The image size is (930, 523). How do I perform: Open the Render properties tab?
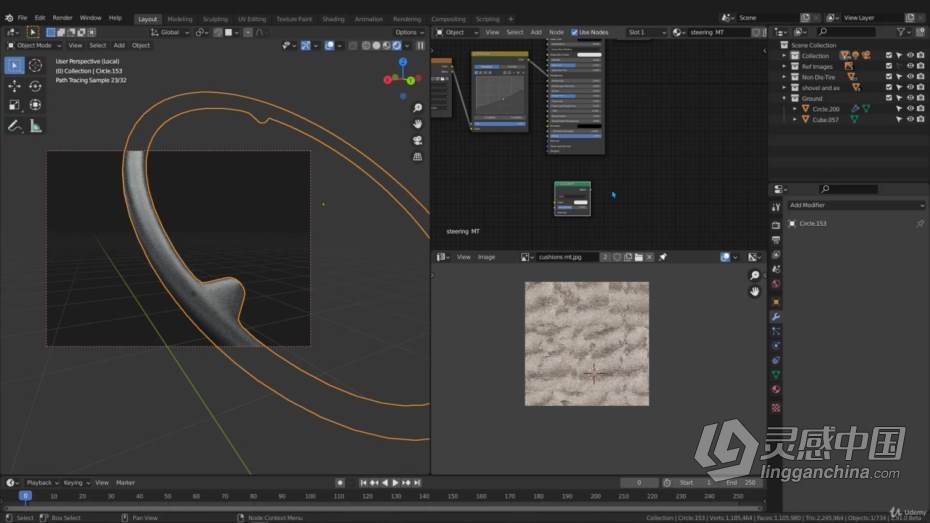[x=776, y=225]
